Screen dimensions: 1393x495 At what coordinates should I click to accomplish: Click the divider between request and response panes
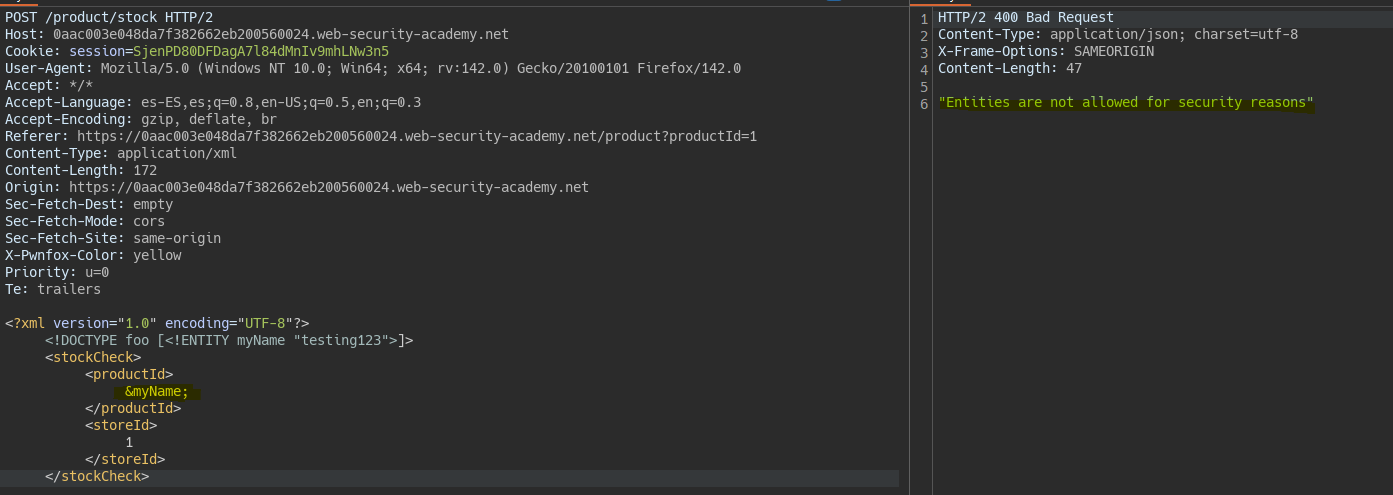coord(909,250)
